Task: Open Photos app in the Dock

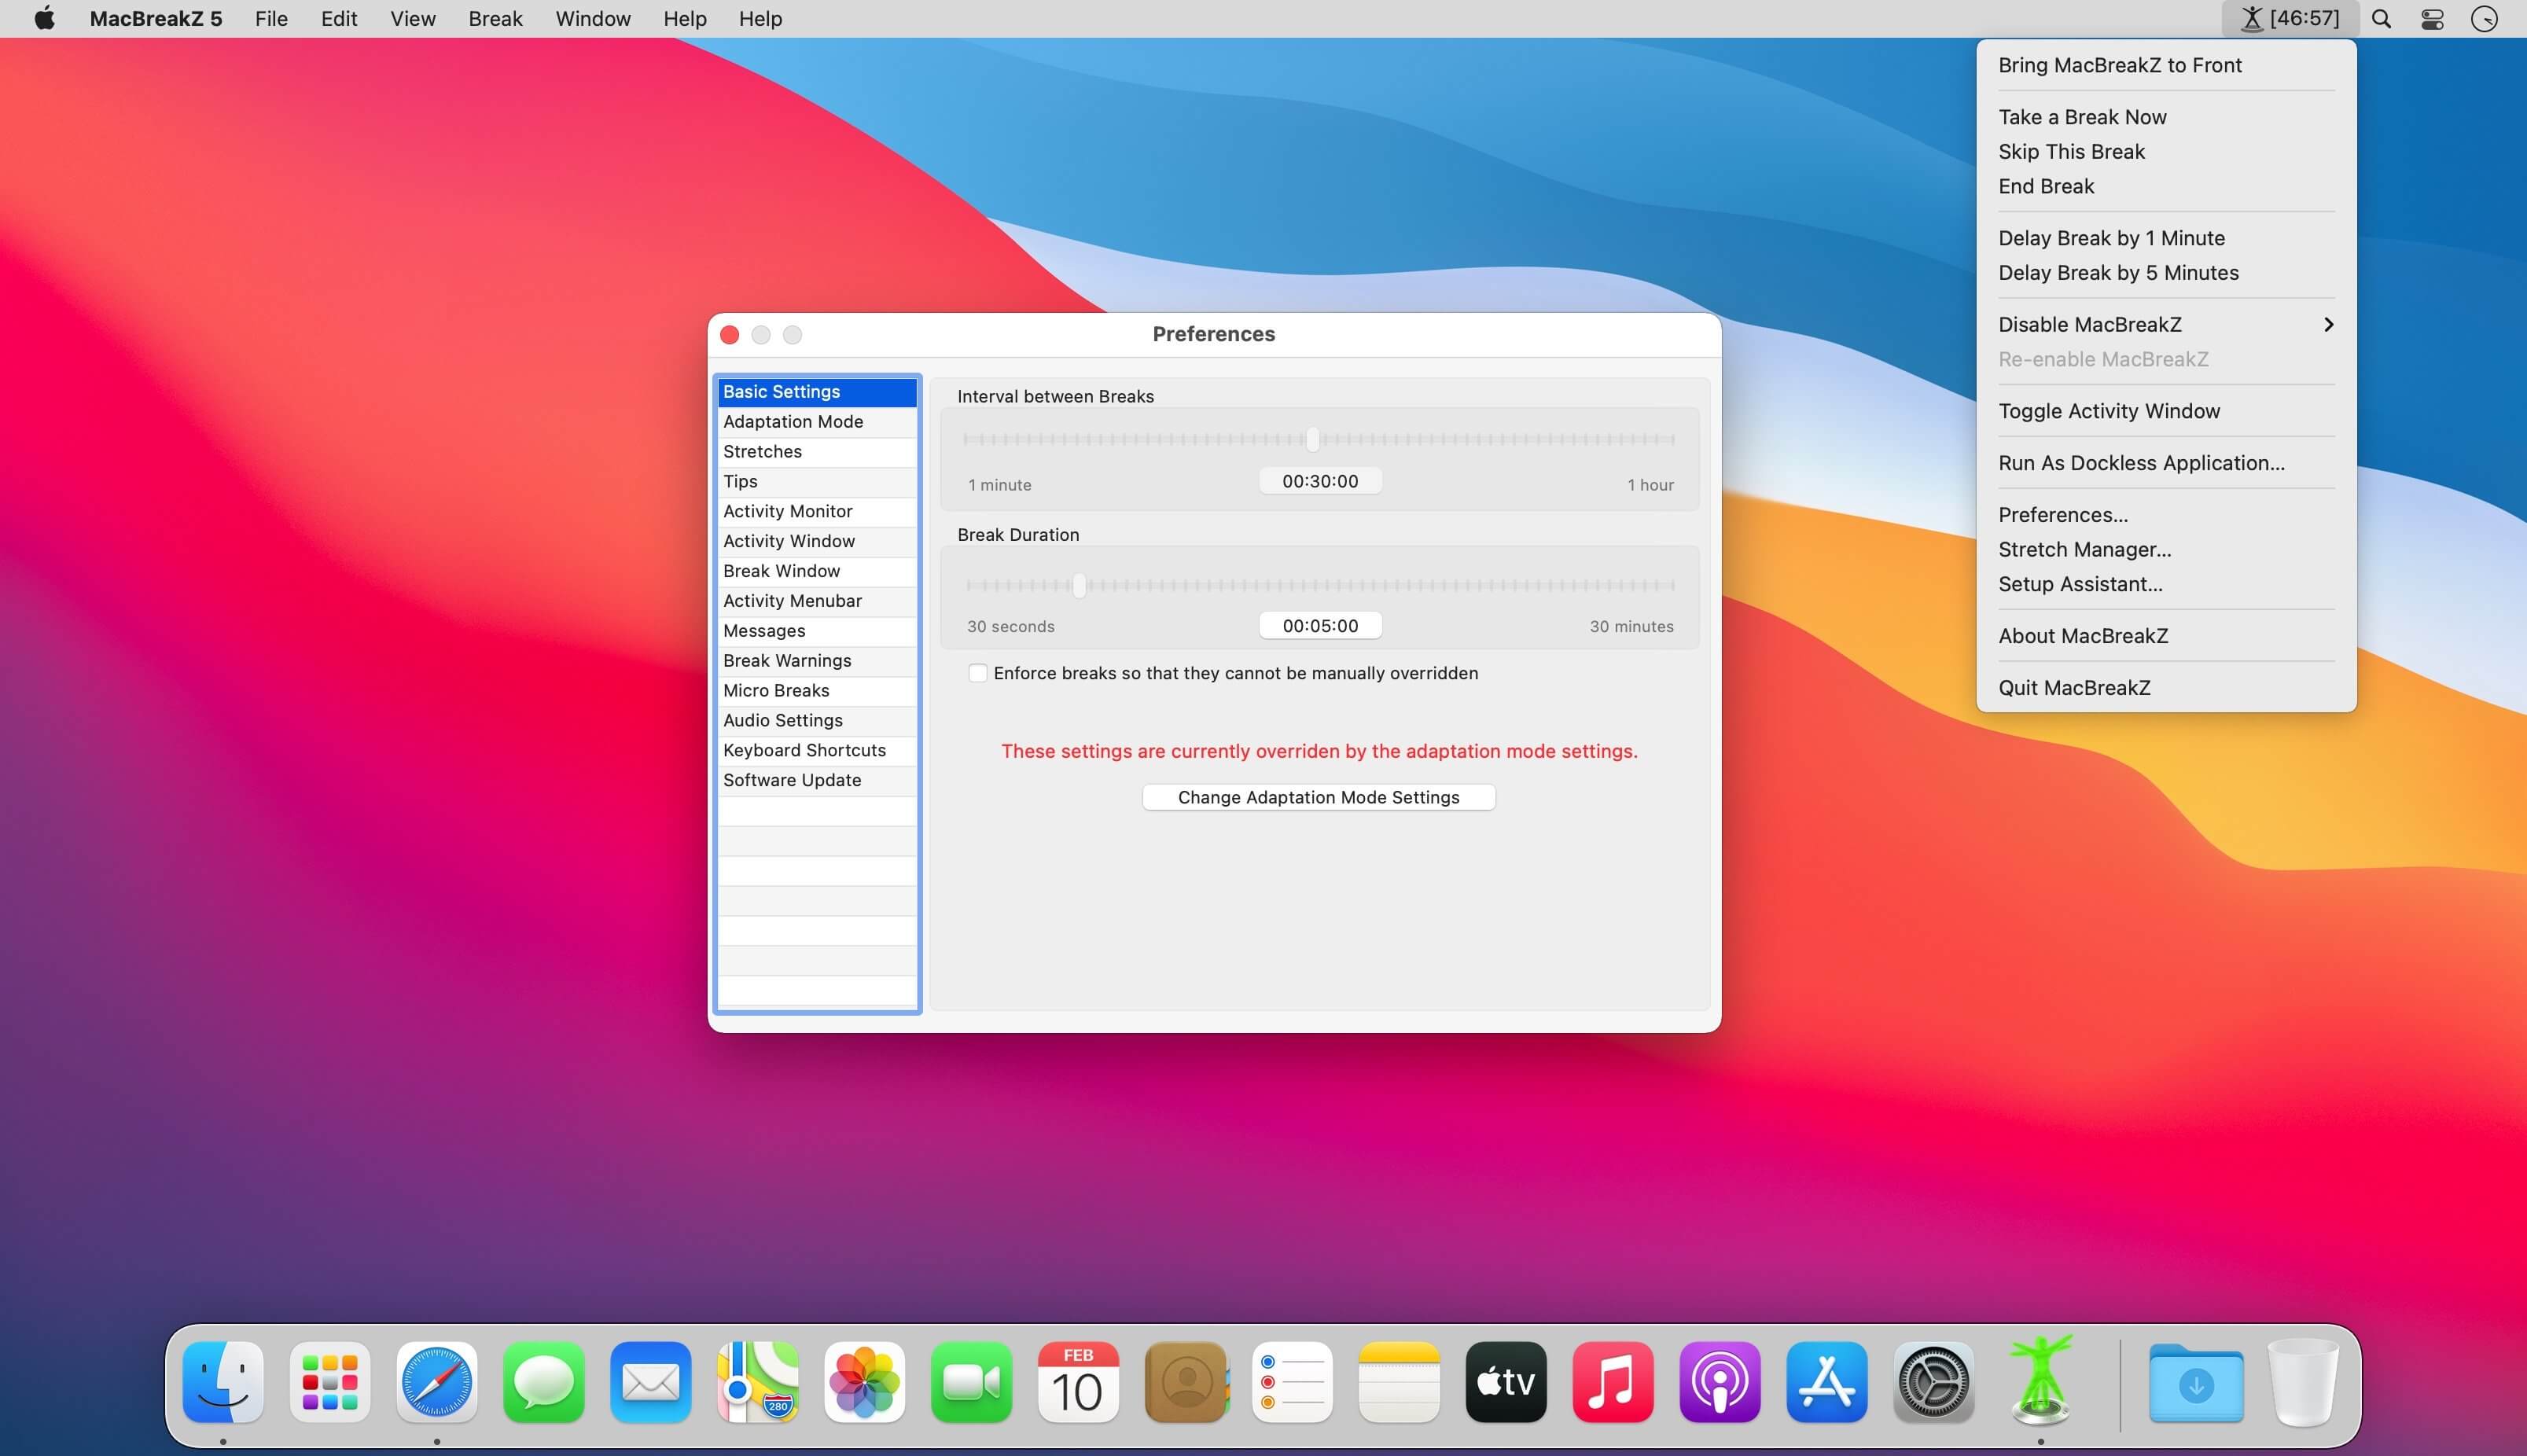Action: 865,1382
